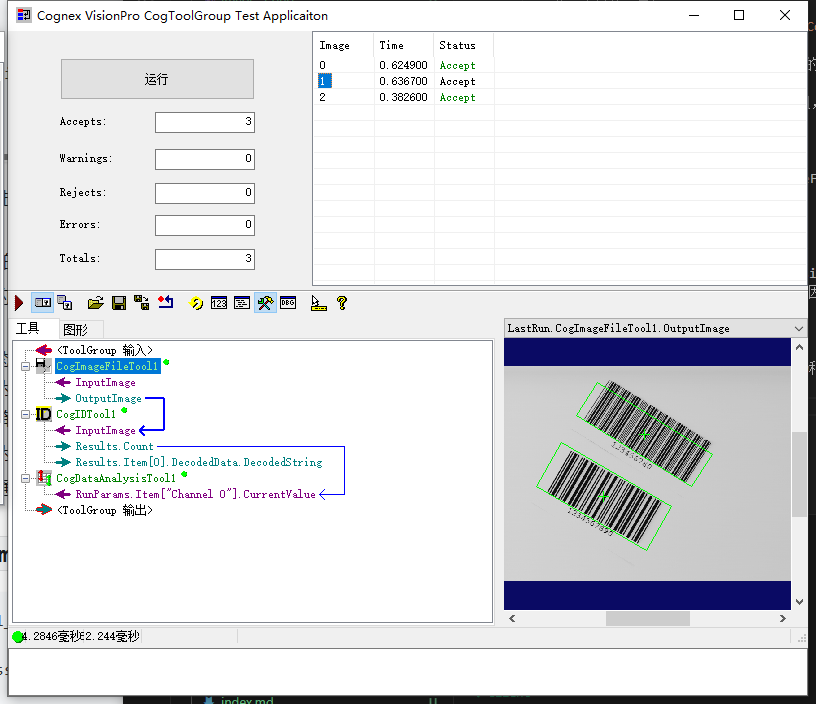Open the floating image display window icon

click(65, 303)
